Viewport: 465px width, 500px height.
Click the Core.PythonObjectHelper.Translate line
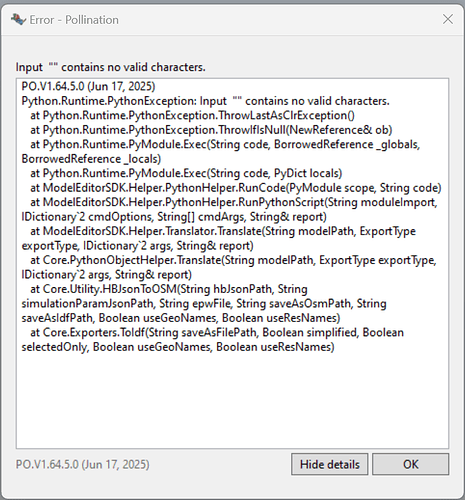[x=229, y=267]
